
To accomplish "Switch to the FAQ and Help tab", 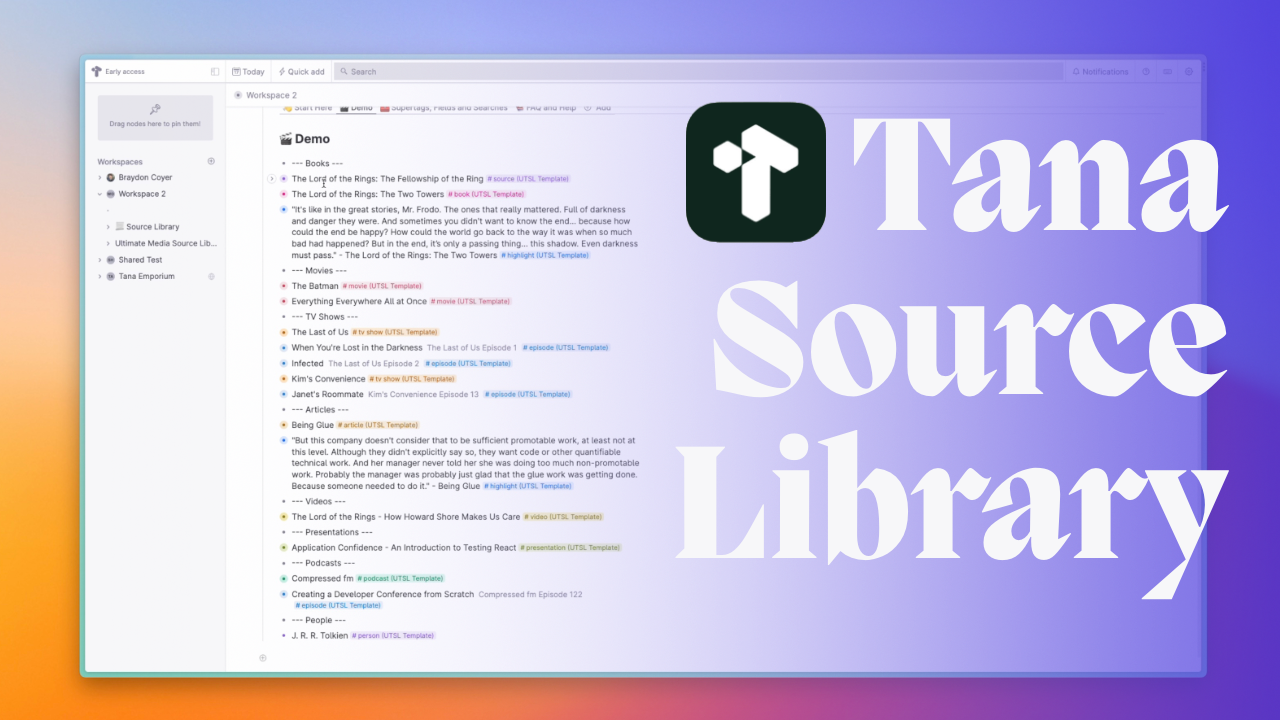I will coord(545,108).
